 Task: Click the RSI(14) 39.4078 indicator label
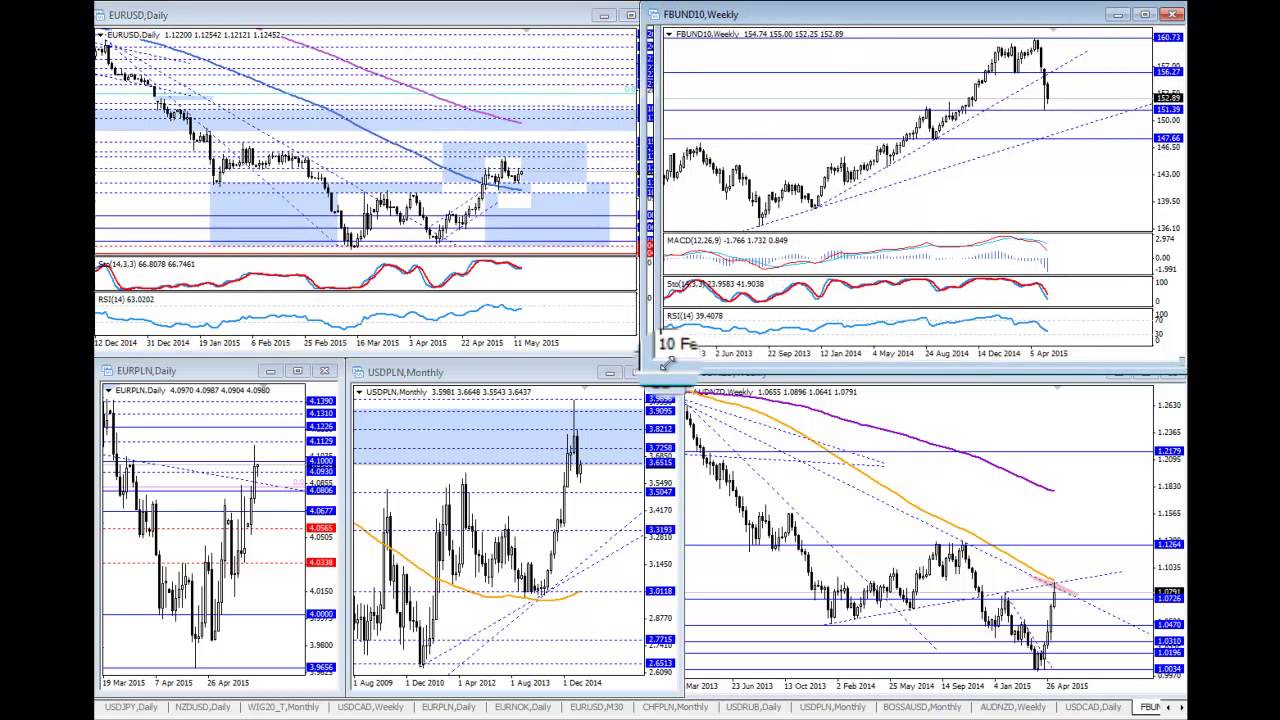click(694, 316)
